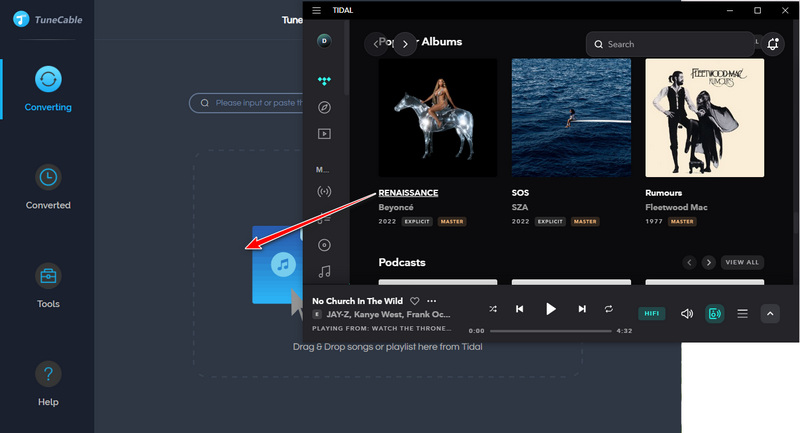Open the Converting section in TuneCable
800x433 pixels.
[x=48, y=89]
